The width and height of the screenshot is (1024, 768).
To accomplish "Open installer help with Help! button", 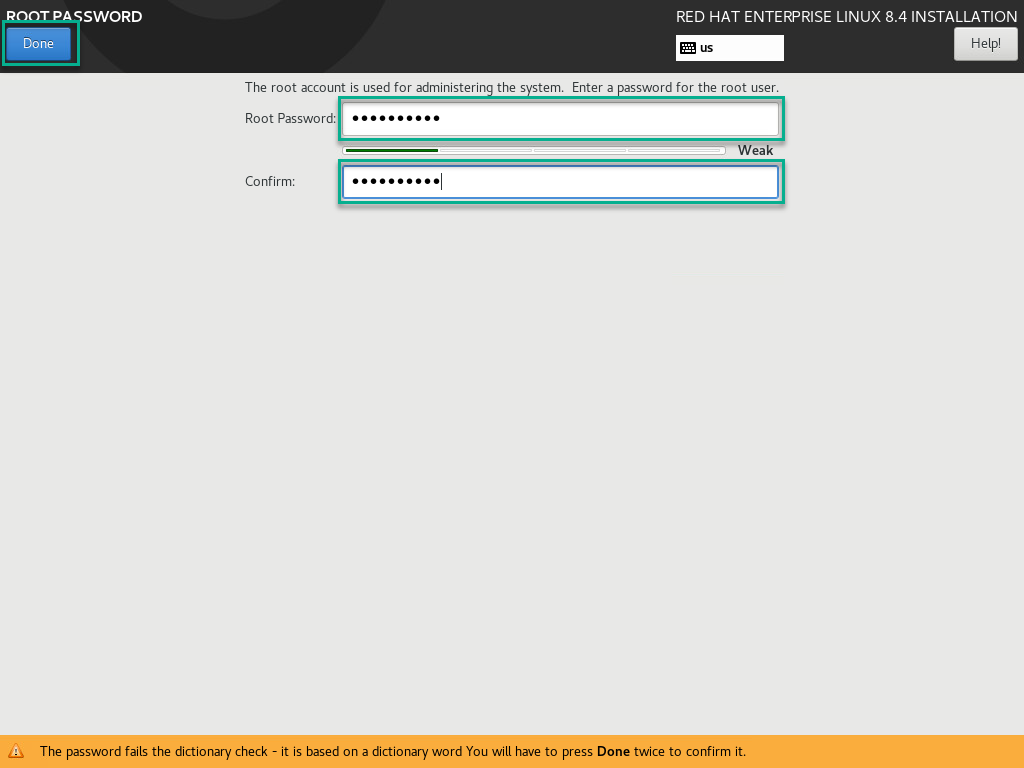I will pyautogui.click(x=985, y=44).
